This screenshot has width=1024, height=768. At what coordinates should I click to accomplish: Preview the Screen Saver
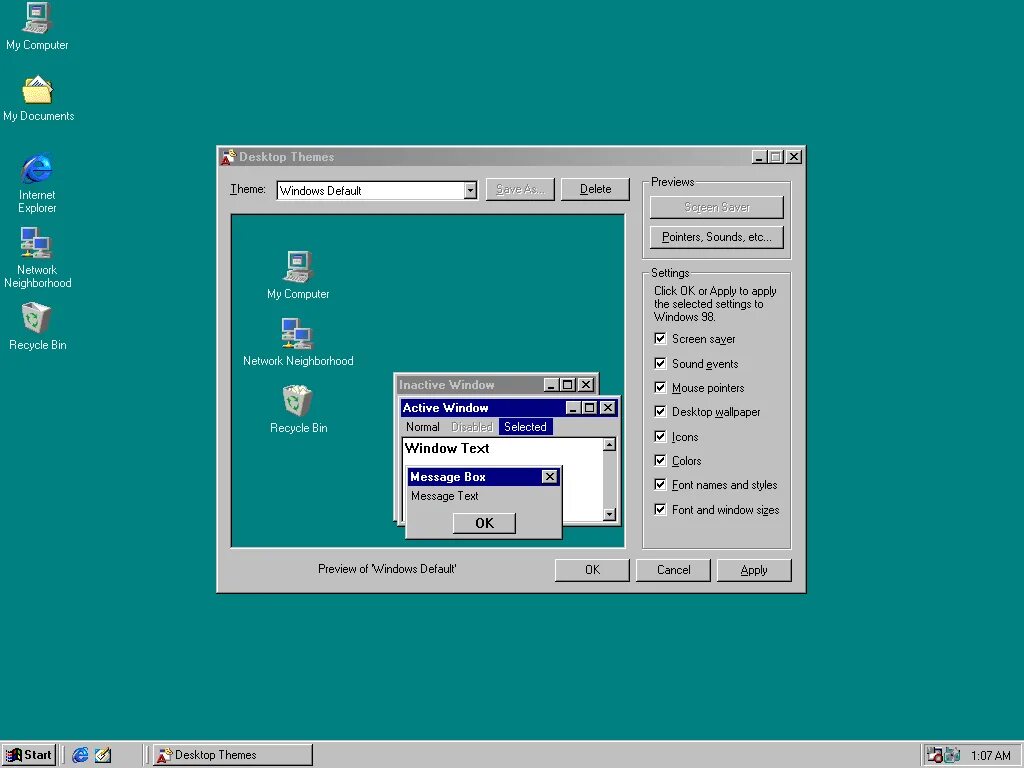[716, 207]
